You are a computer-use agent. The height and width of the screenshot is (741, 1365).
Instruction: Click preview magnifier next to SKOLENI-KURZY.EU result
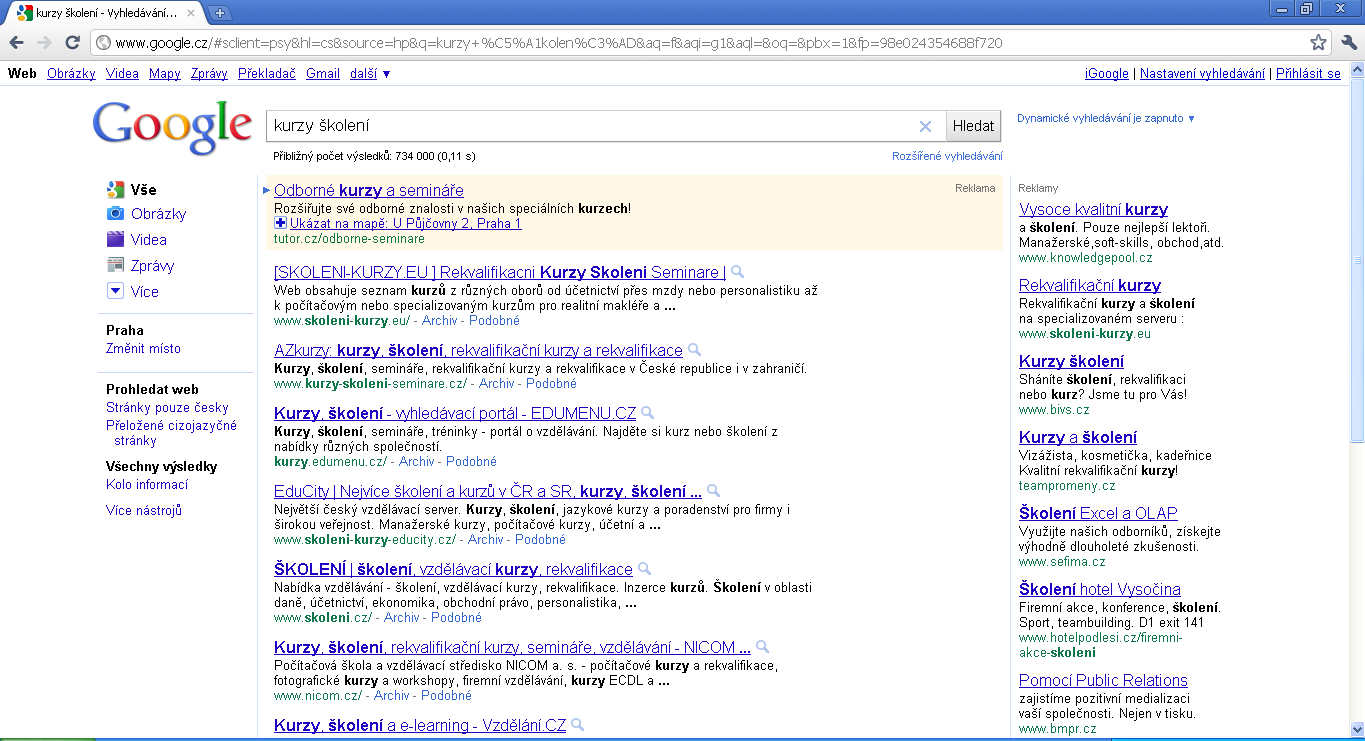click(x=737, y=272)
